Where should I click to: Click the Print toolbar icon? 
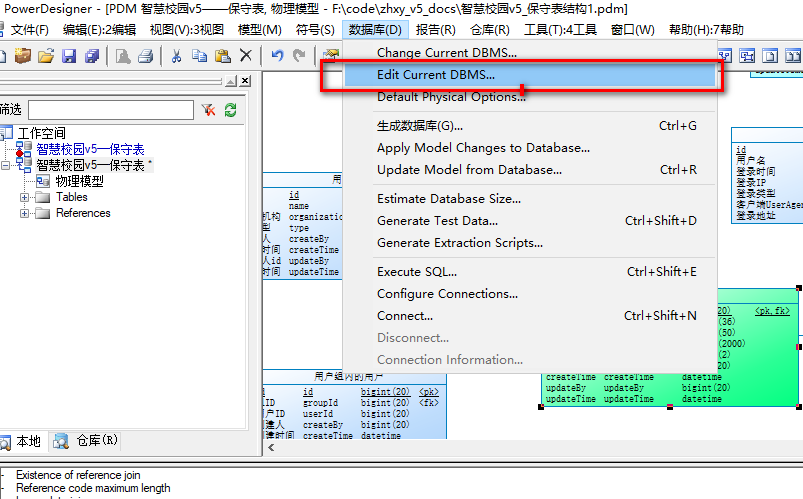coord(146,55)
